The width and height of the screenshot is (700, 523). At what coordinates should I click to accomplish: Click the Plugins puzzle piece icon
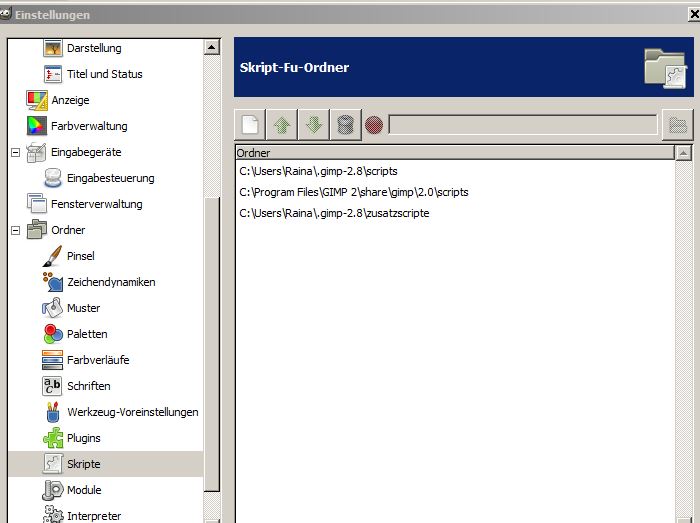pyautogui.click(x=53, y=438)
